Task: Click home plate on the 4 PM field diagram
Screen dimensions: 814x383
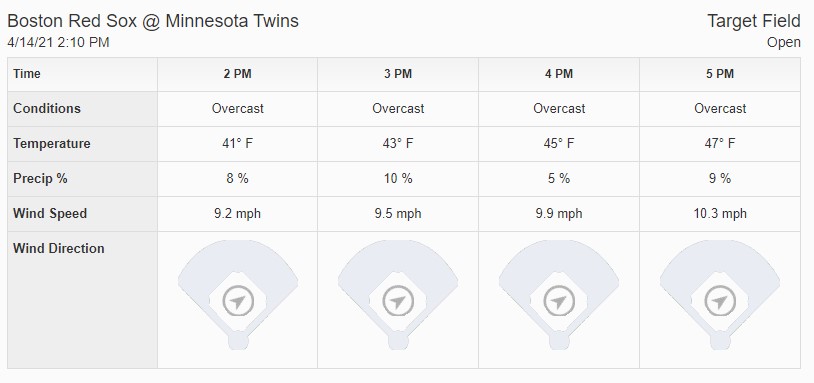Action: (x=559, y=340)
